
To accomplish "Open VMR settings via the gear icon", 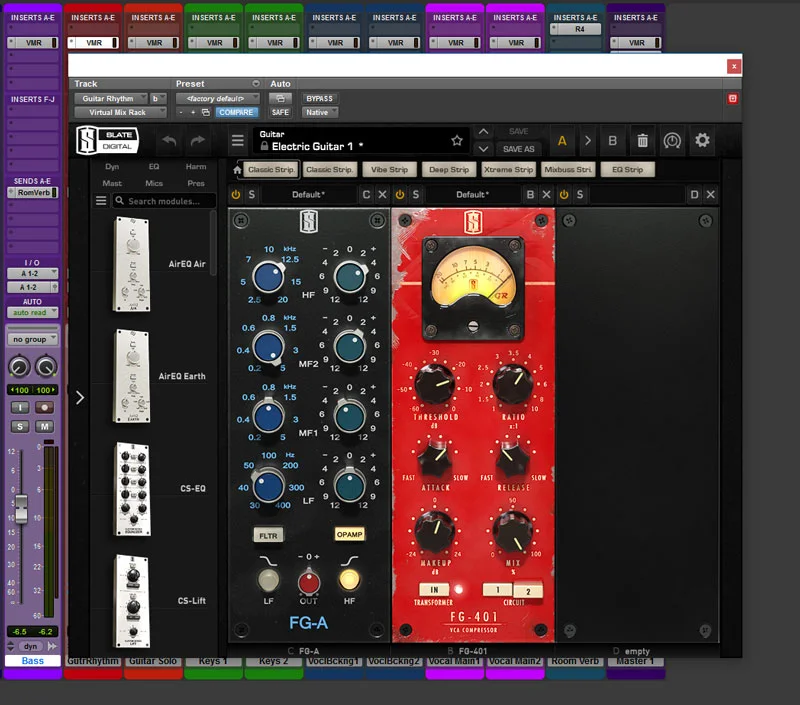I will point(703,140).
